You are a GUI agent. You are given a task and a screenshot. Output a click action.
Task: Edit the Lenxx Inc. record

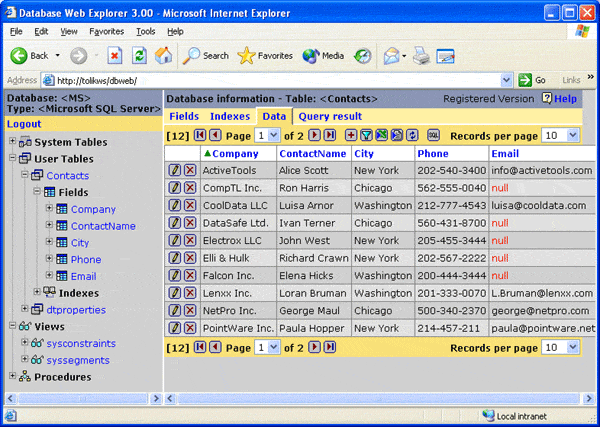pos(174,293)
